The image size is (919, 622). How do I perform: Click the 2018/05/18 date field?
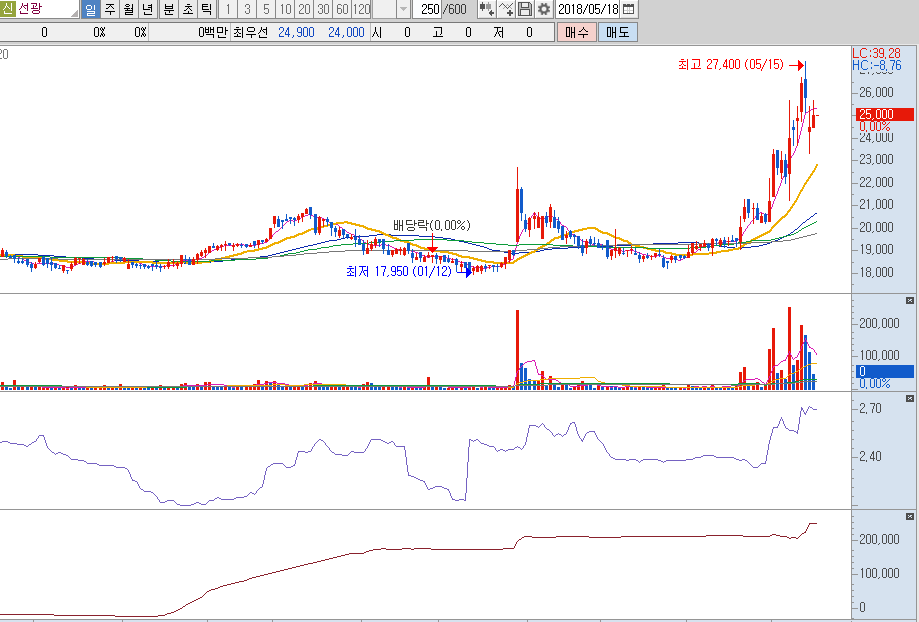point(588,9)
